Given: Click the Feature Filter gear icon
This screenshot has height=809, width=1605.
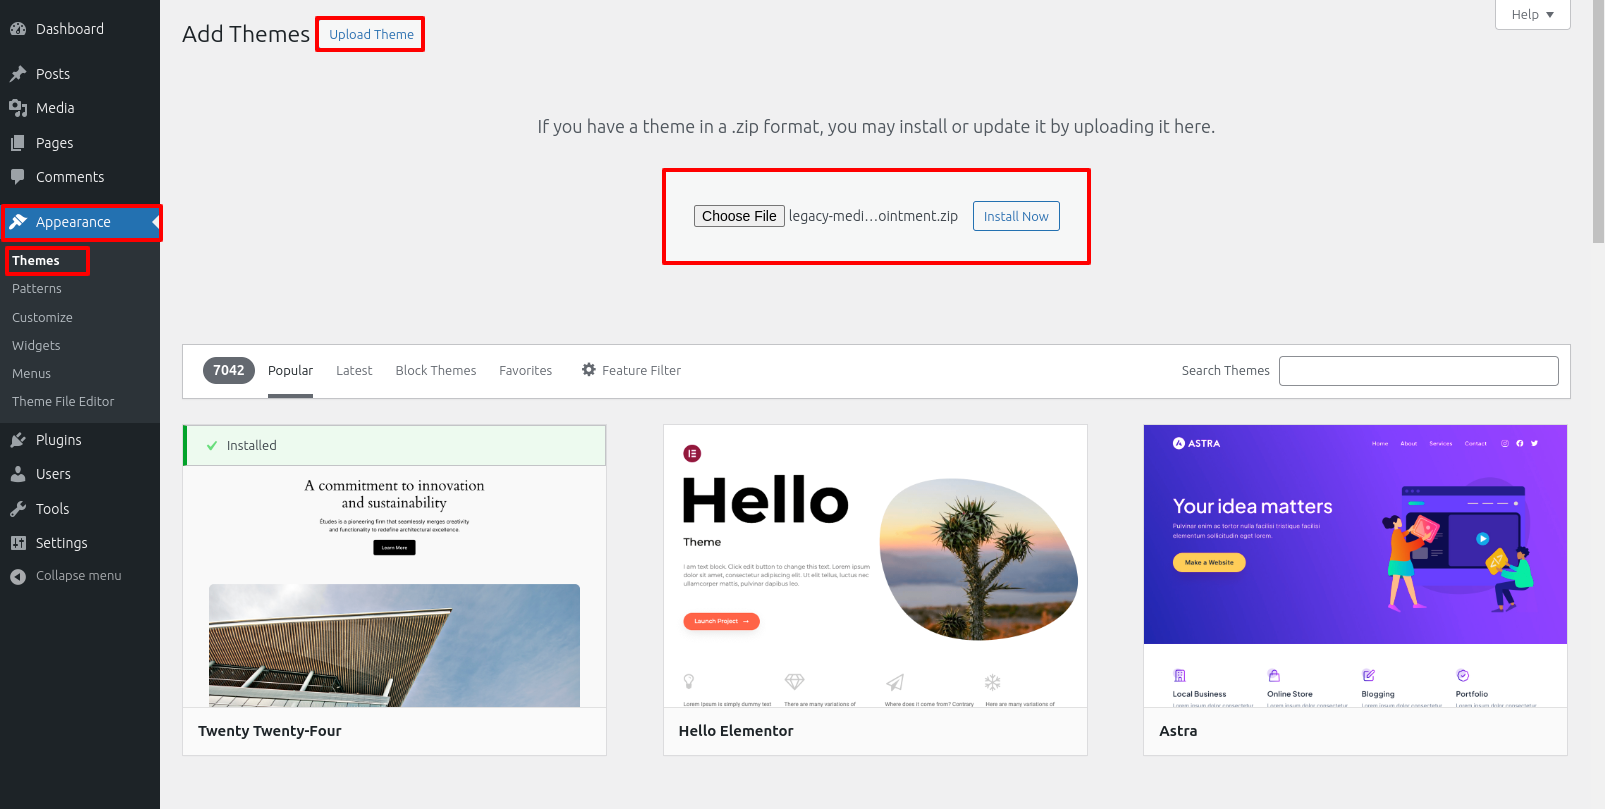Looking at the screenshot, I should (589, 370).
